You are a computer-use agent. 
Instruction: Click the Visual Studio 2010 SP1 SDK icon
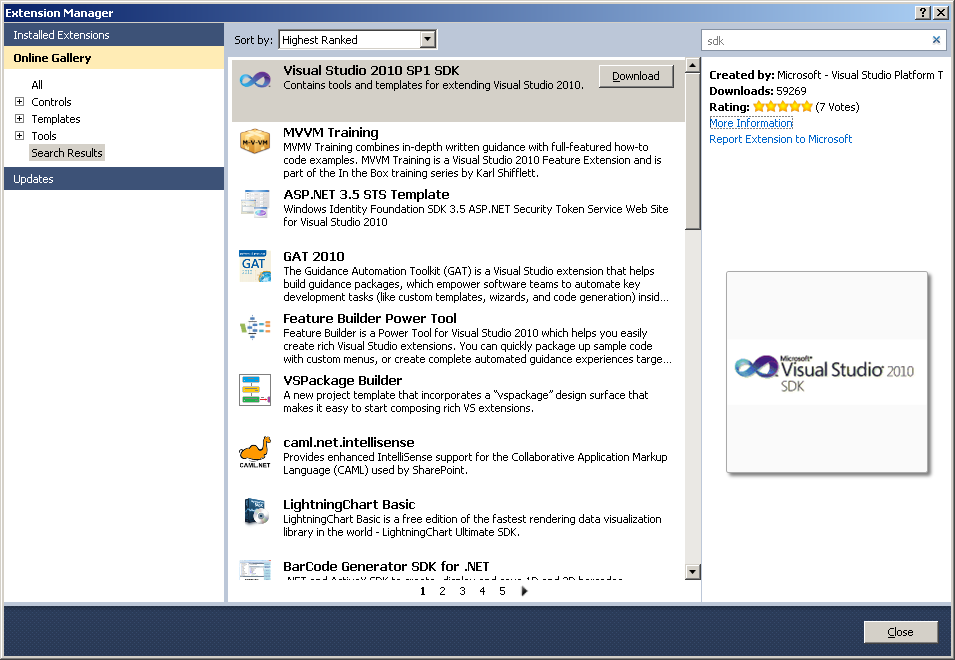(255, 80)
